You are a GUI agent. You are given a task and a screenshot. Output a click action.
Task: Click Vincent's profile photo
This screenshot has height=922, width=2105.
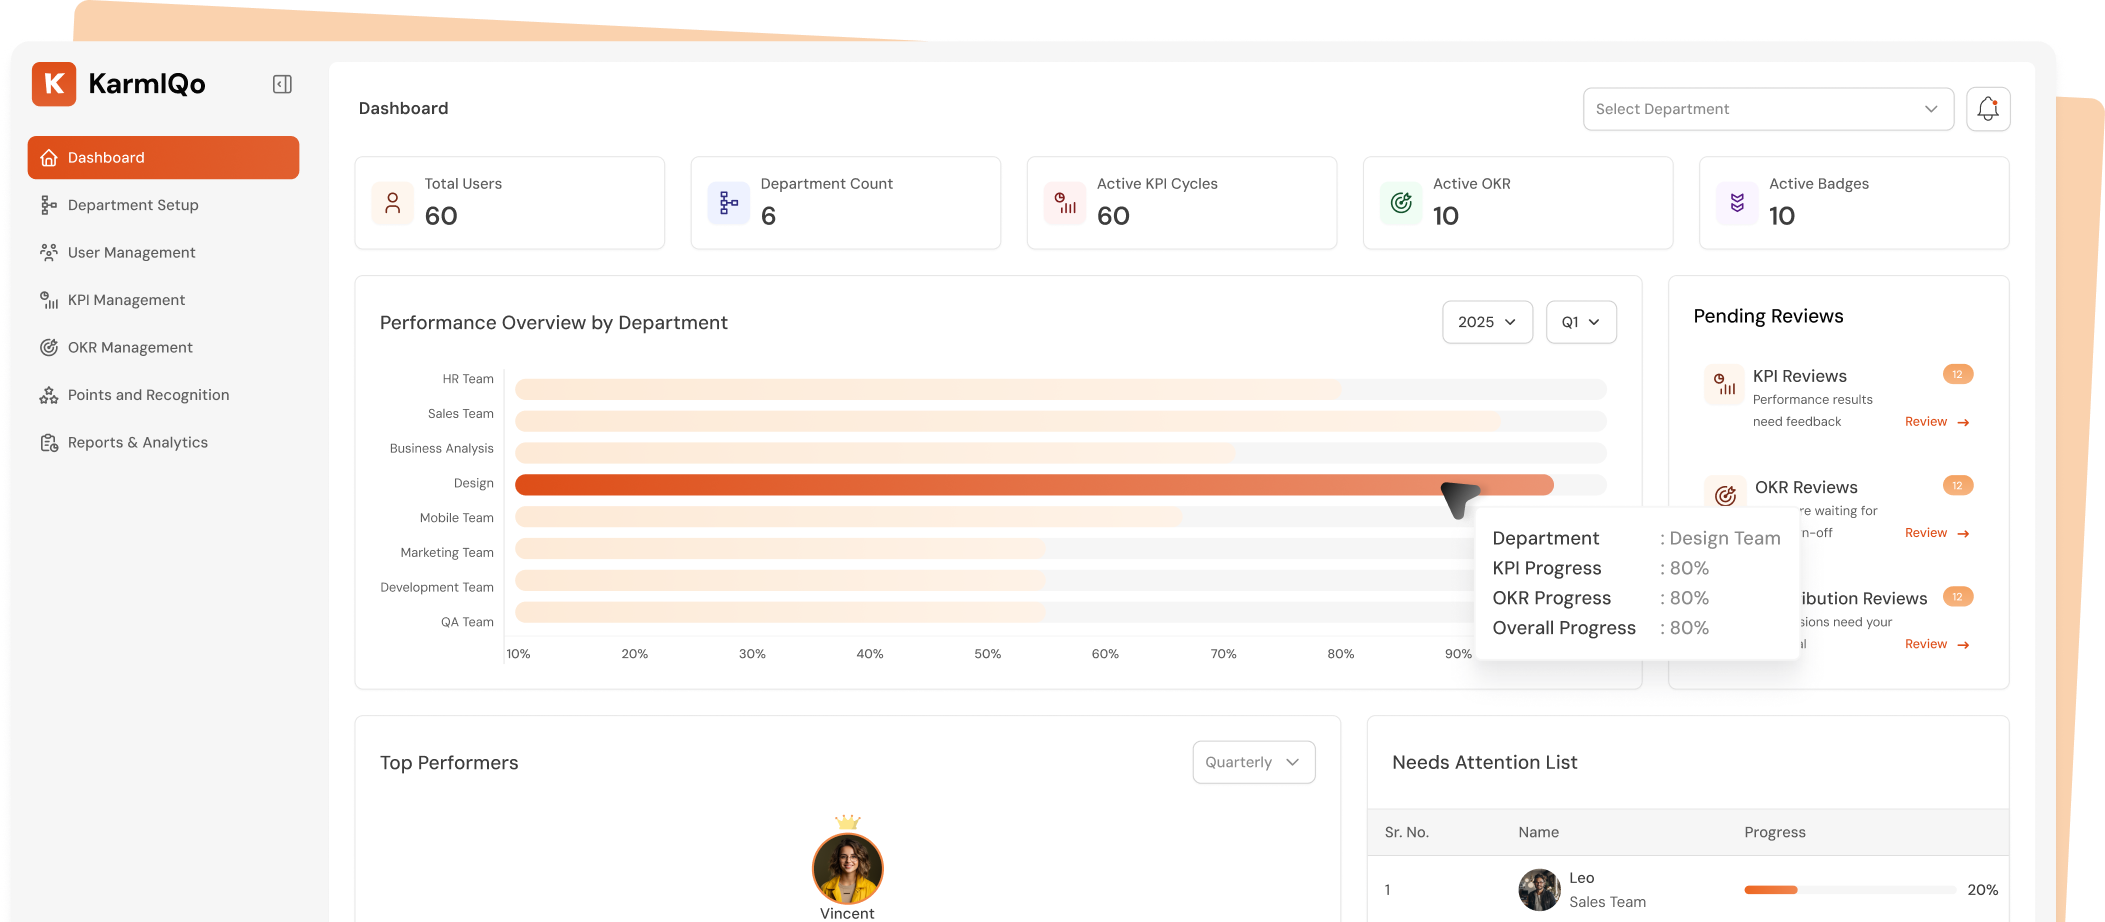[x=848, y=868]
